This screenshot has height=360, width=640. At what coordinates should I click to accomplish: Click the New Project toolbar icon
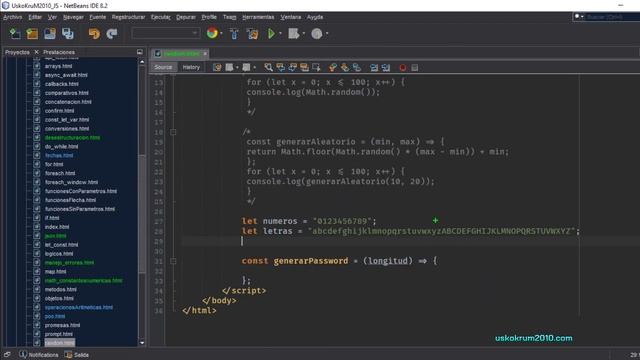(x=32, y=33)
